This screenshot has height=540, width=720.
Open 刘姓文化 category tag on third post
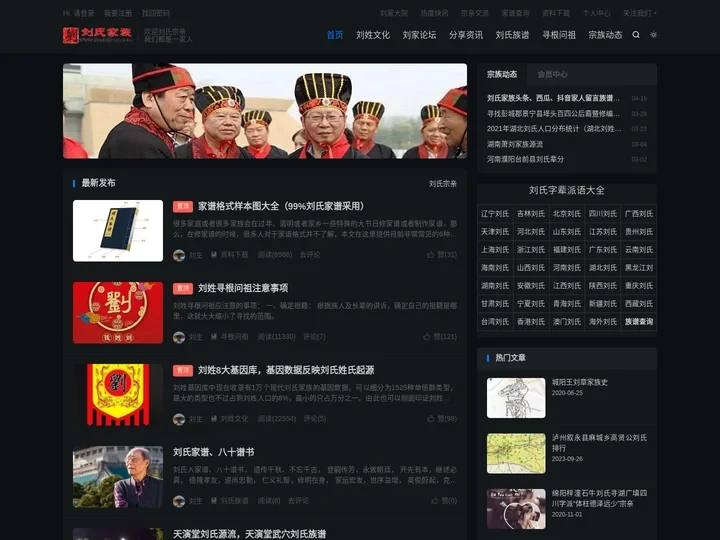coord(230,419)
